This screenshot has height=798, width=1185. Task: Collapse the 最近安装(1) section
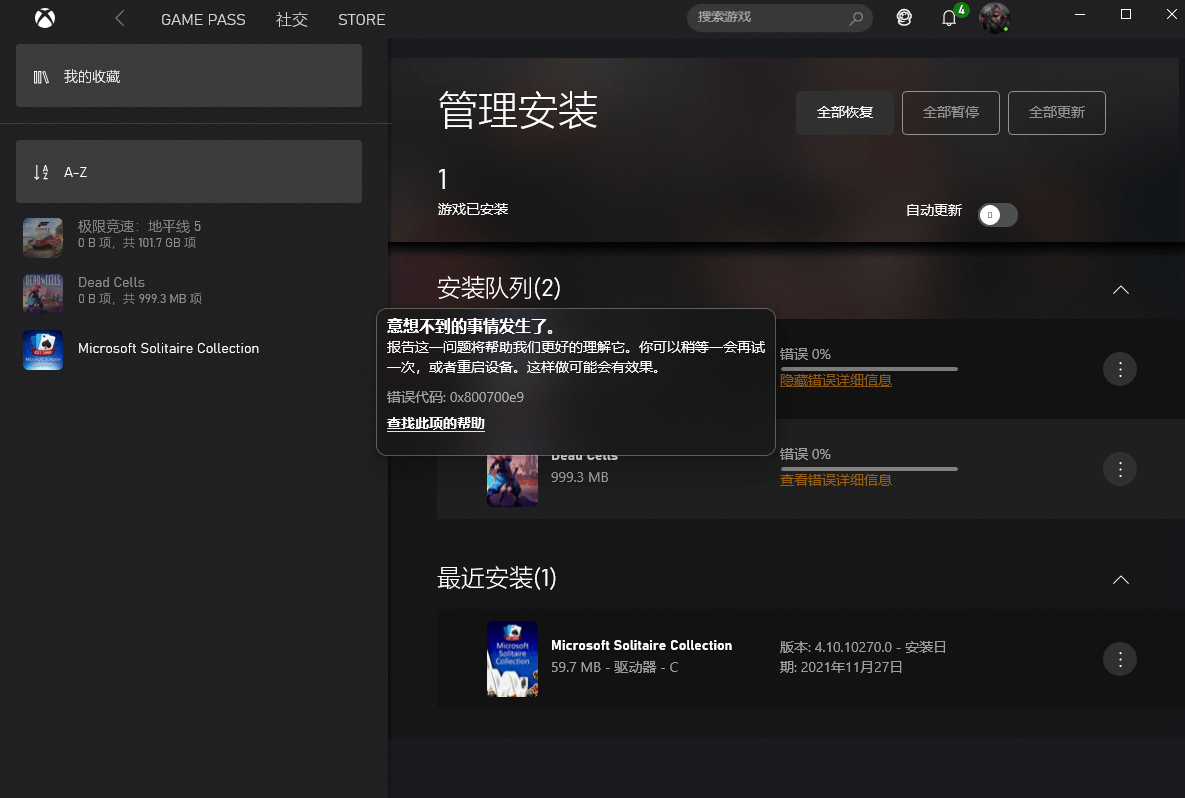click(1121, 580)
